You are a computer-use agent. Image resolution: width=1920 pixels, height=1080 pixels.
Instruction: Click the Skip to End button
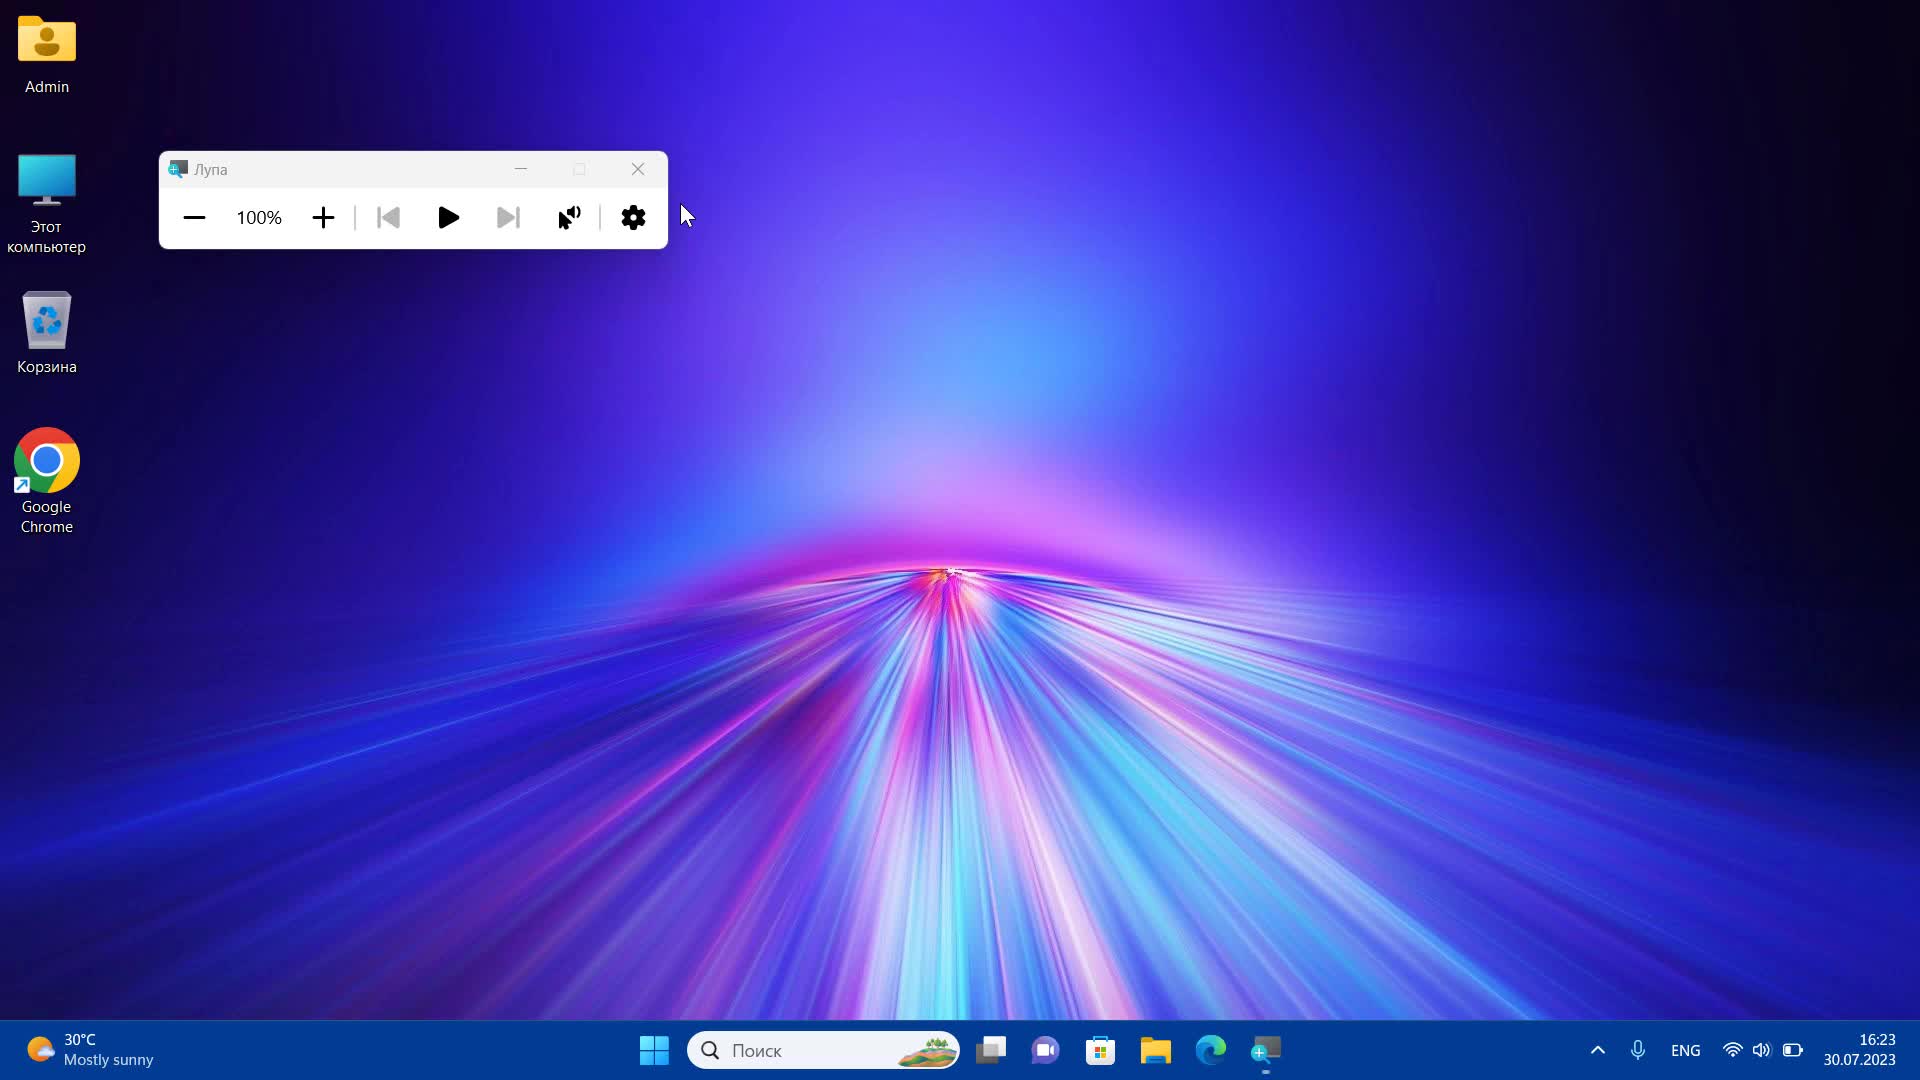(x=508, y=218)
